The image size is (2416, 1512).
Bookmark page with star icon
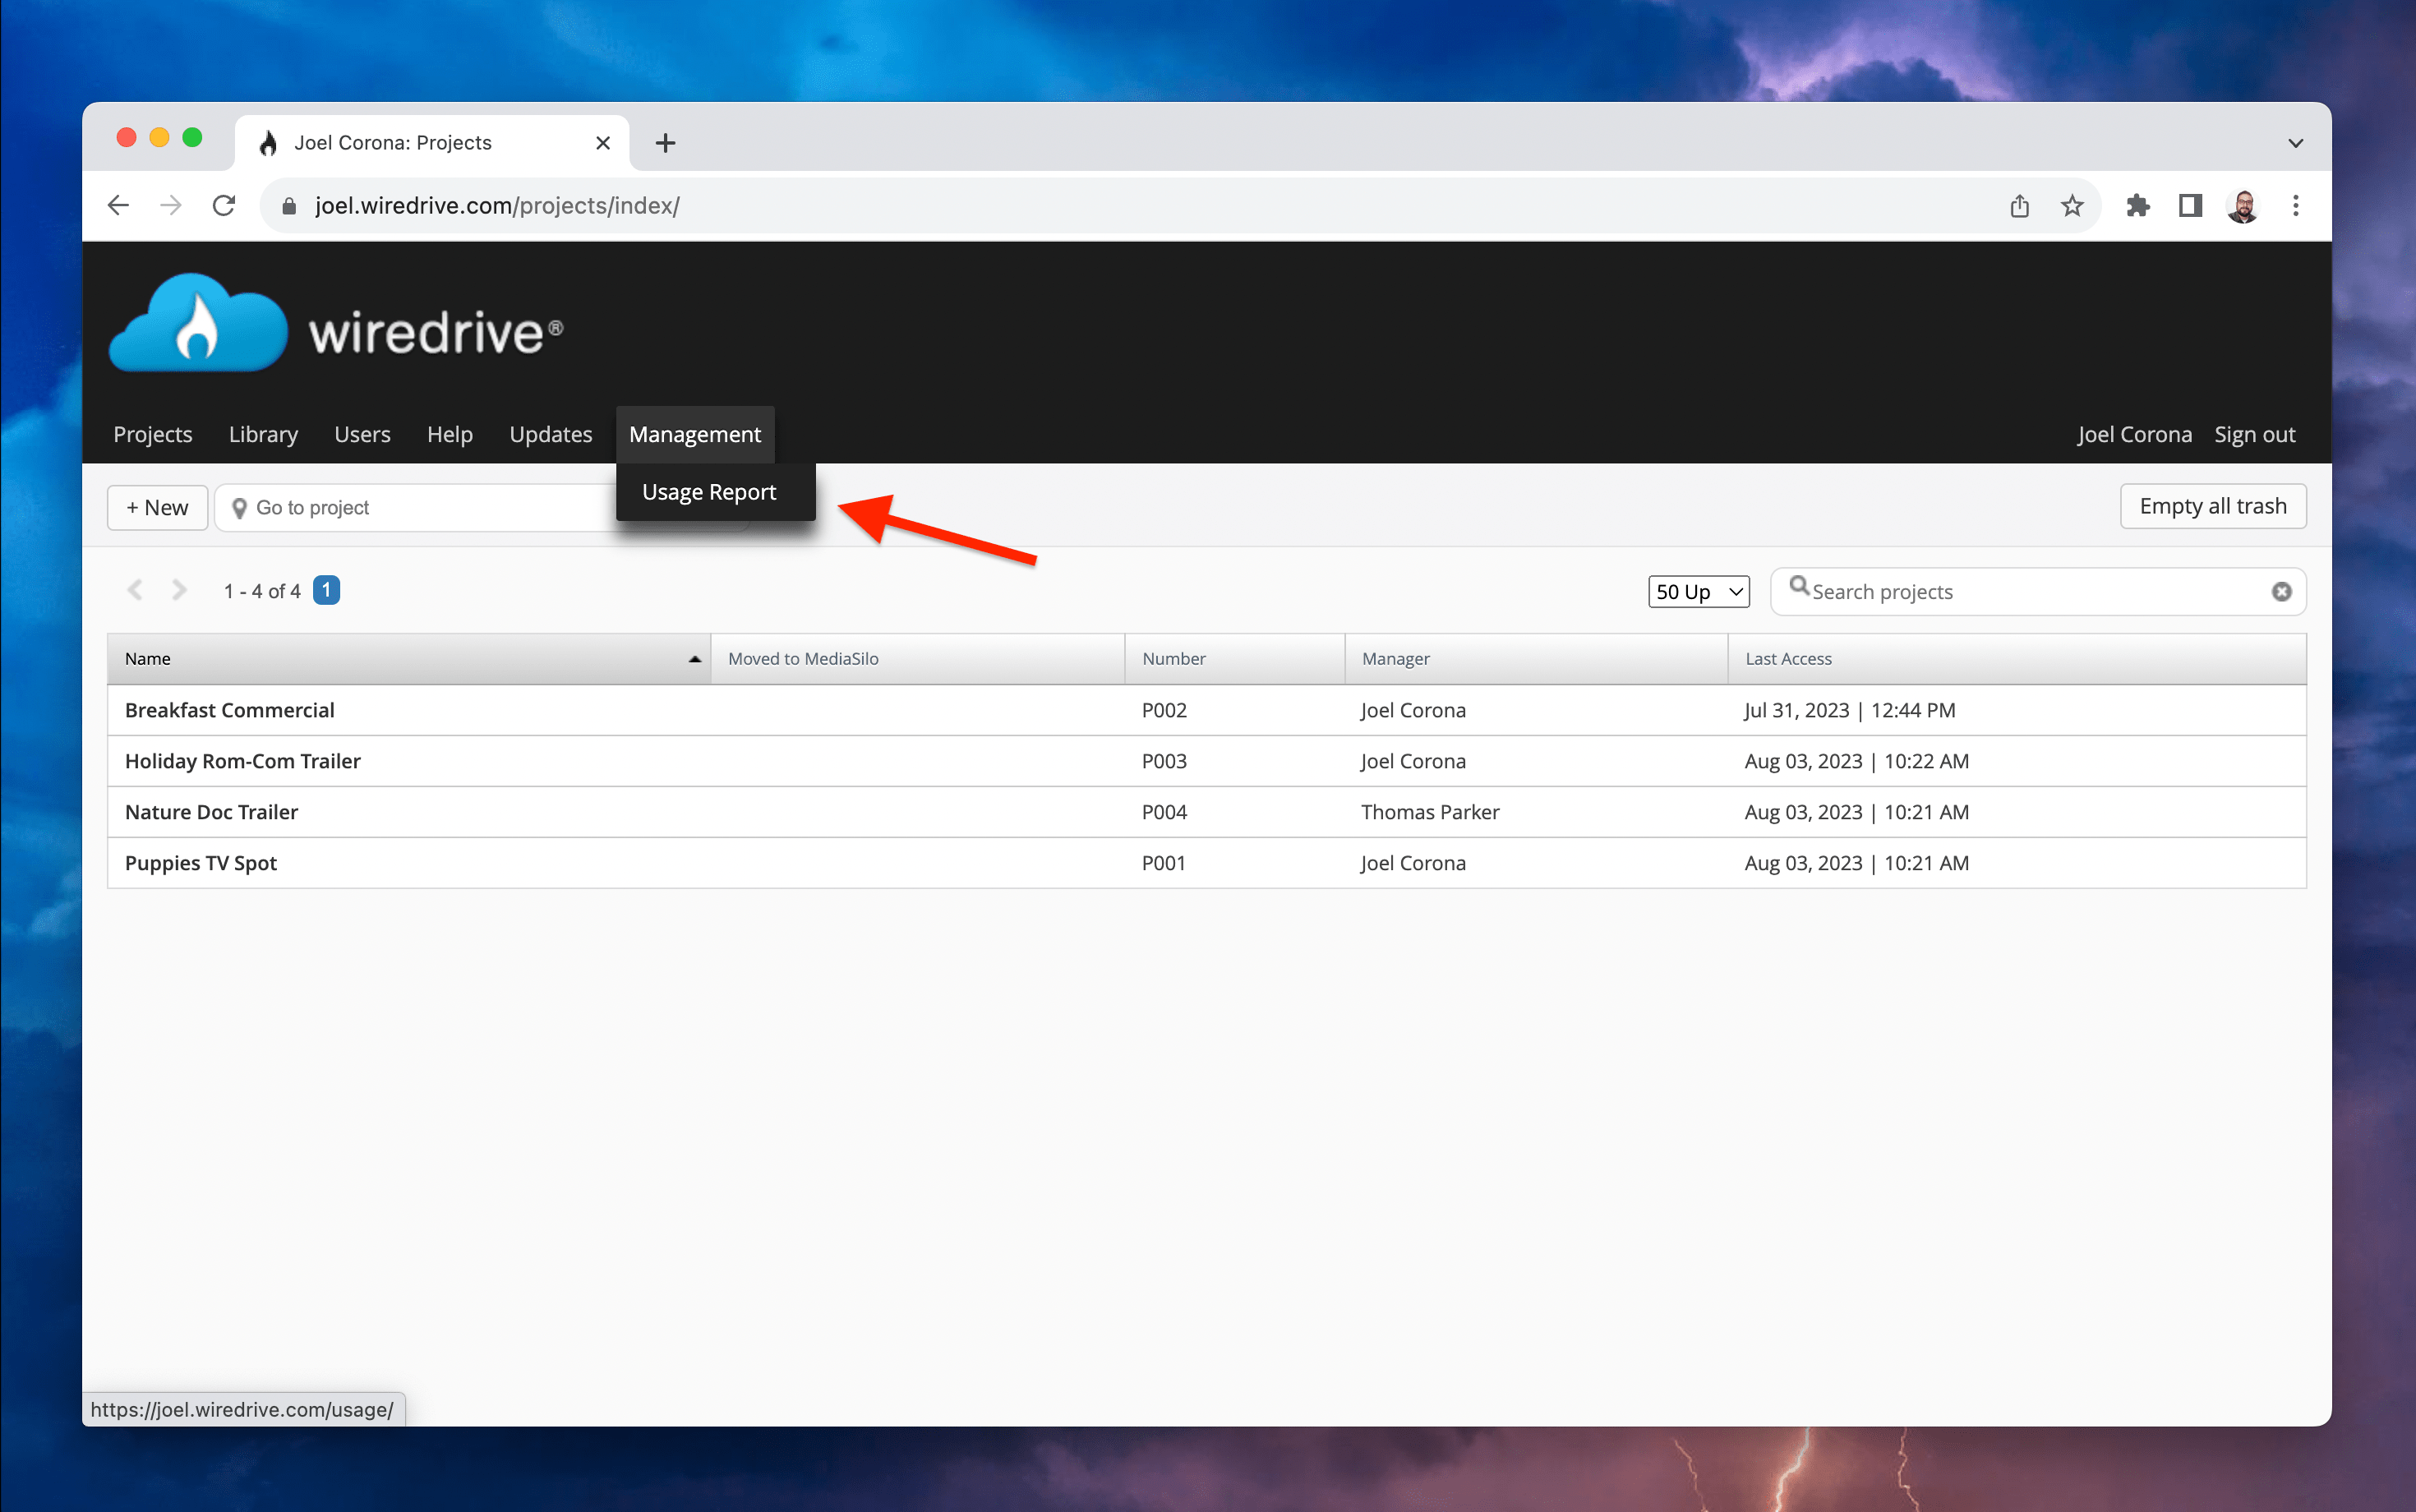click(x=2072, y=206)
